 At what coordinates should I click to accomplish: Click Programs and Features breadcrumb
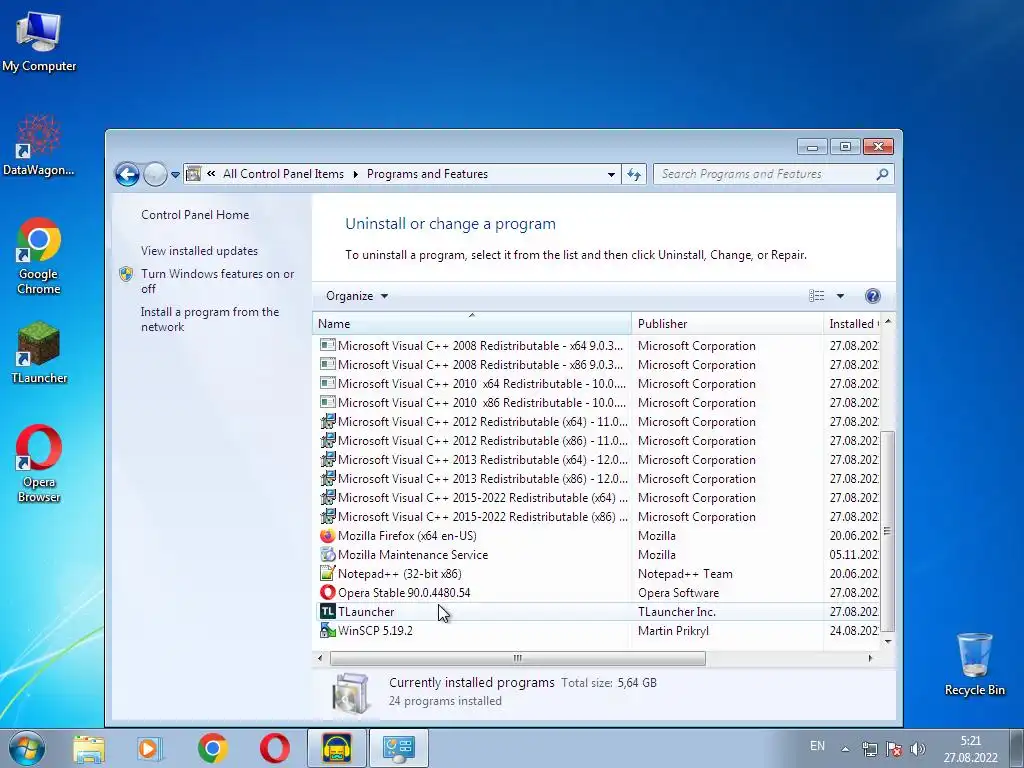(x=427, y=174)
